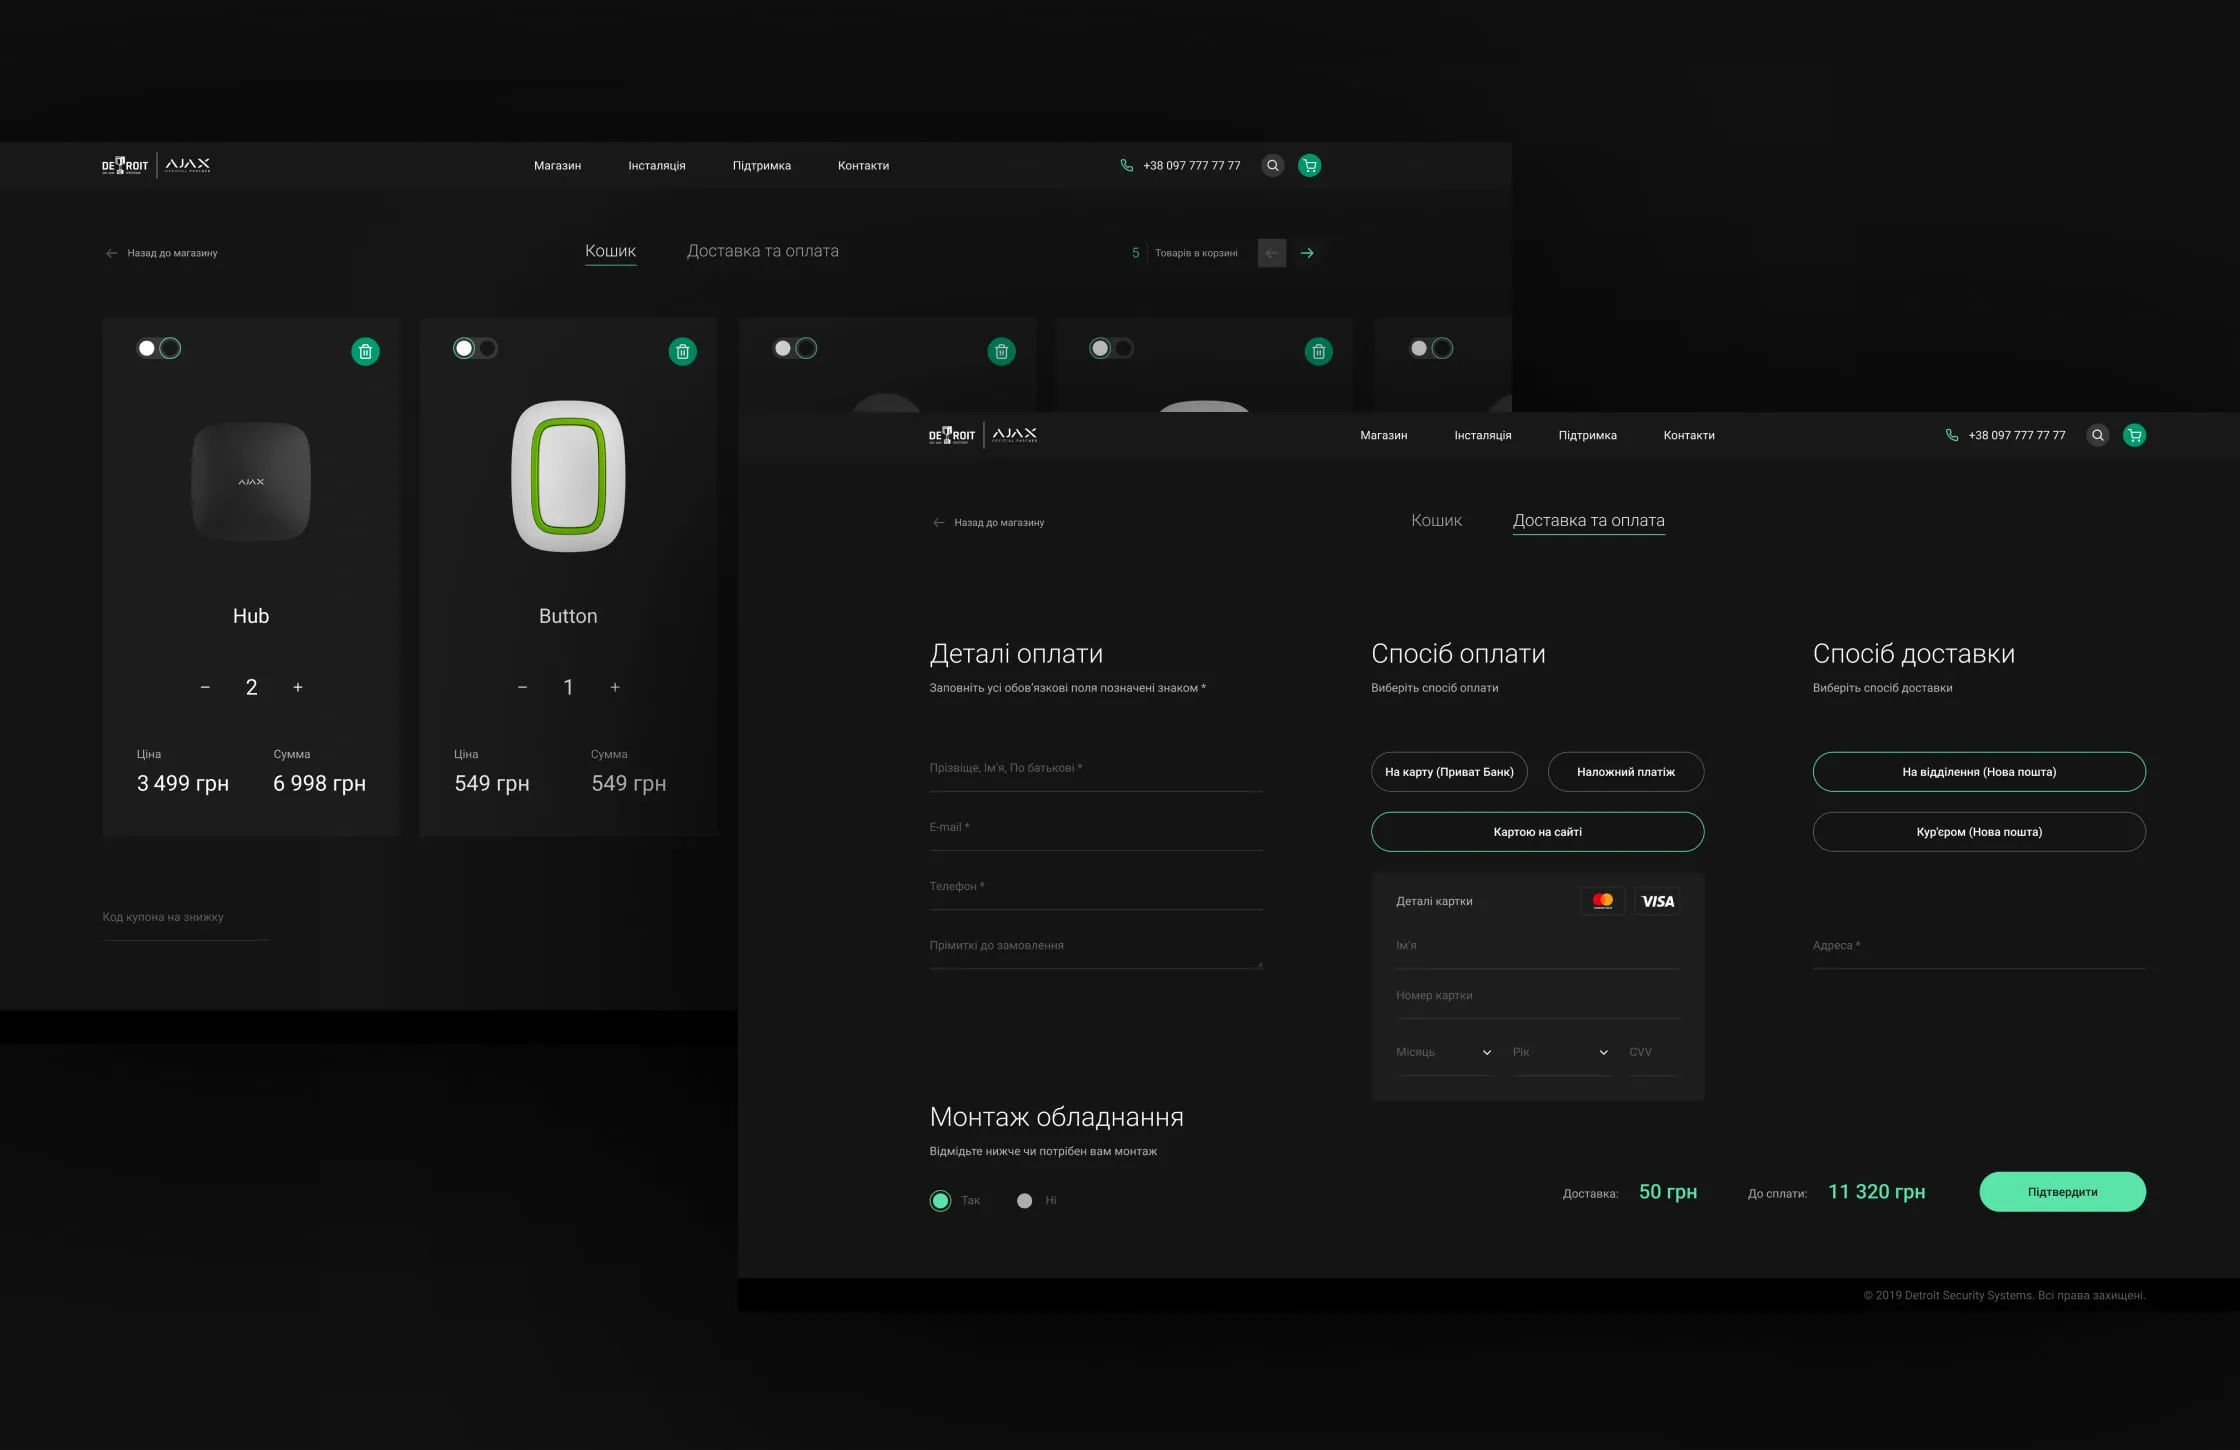Decrease Button quantity with minus
The width and height of the screenshot is (2240, 1450).
click(x=522, y=687)
